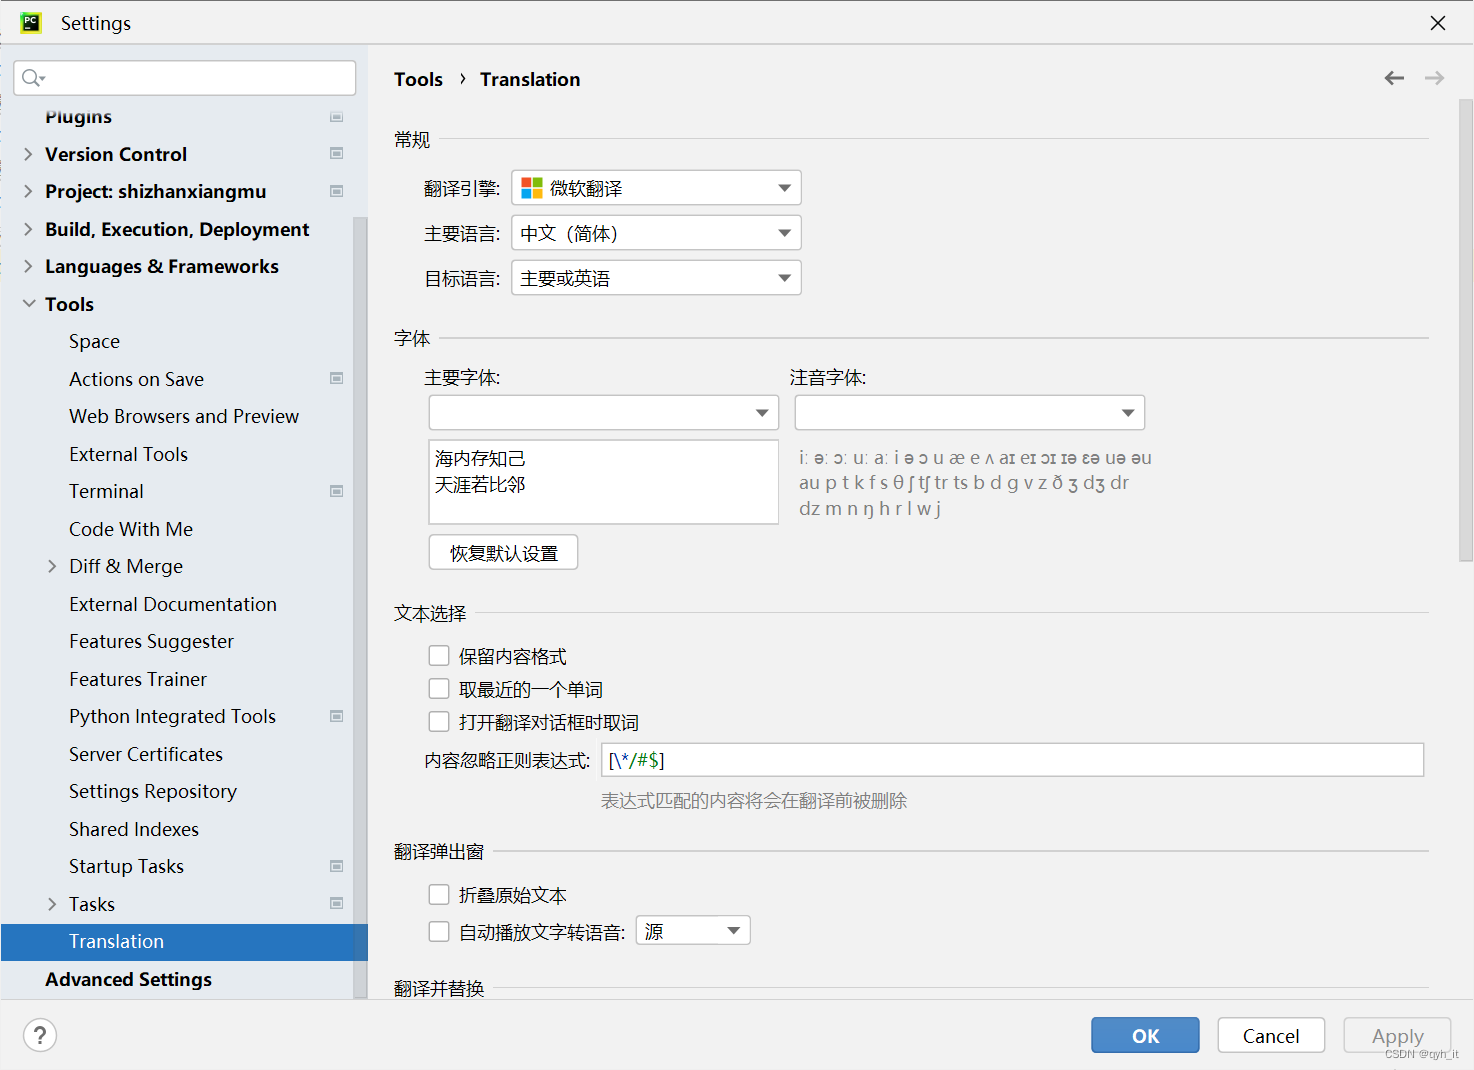Click the Tools breadcrumb at the top
The height and width of the screenshot is (1070, 1474).
[418, 79]
